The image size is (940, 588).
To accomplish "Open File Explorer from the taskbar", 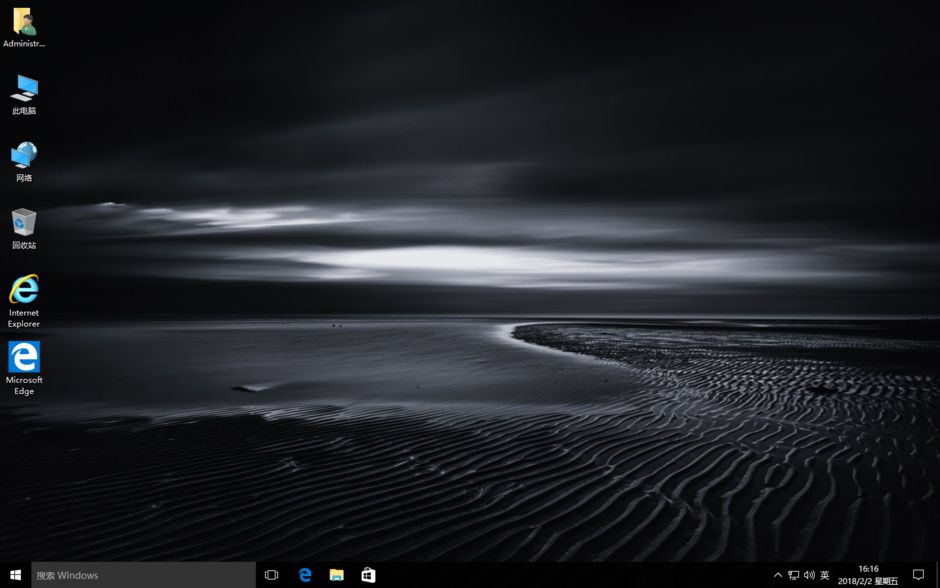I will tap(337, 575).
